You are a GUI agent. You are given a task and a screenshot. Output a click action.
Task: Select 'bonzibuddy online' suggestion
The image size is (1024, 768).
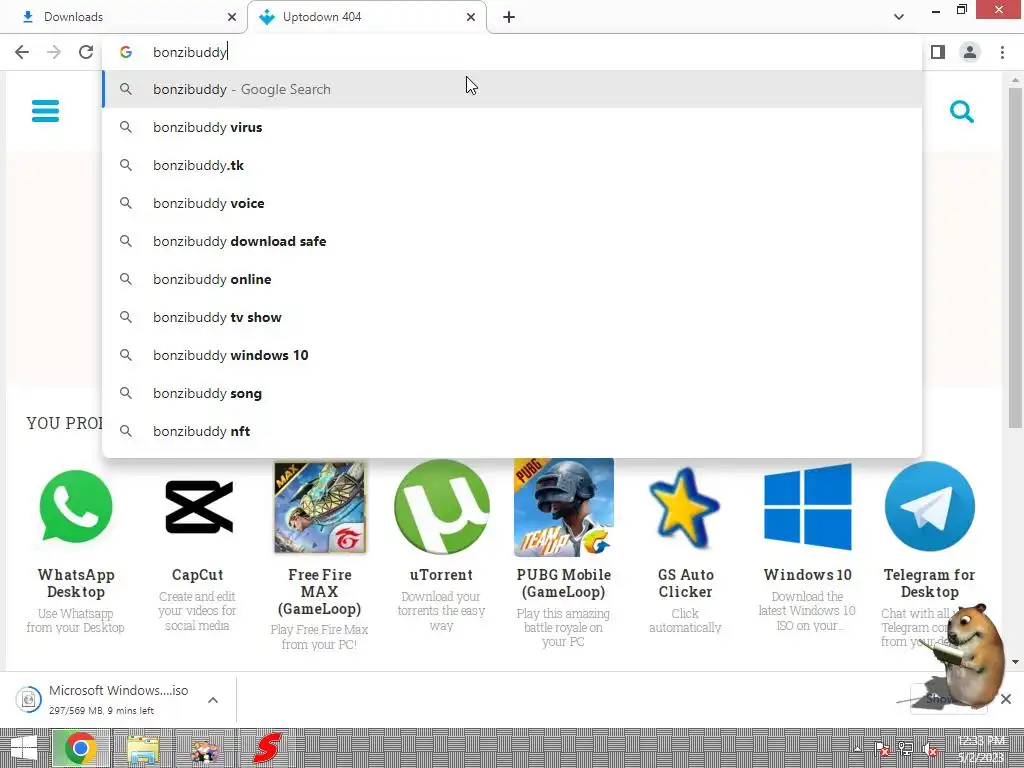pos(512,279)
